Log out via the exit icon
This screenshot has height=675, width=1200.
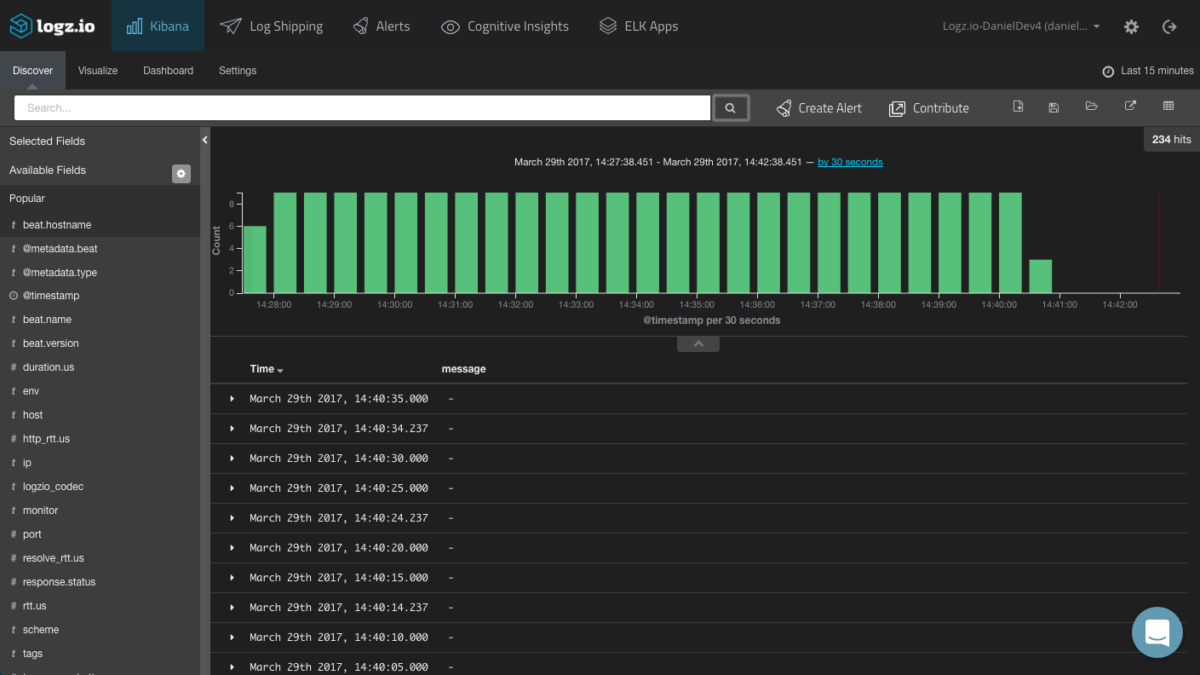1170,27
